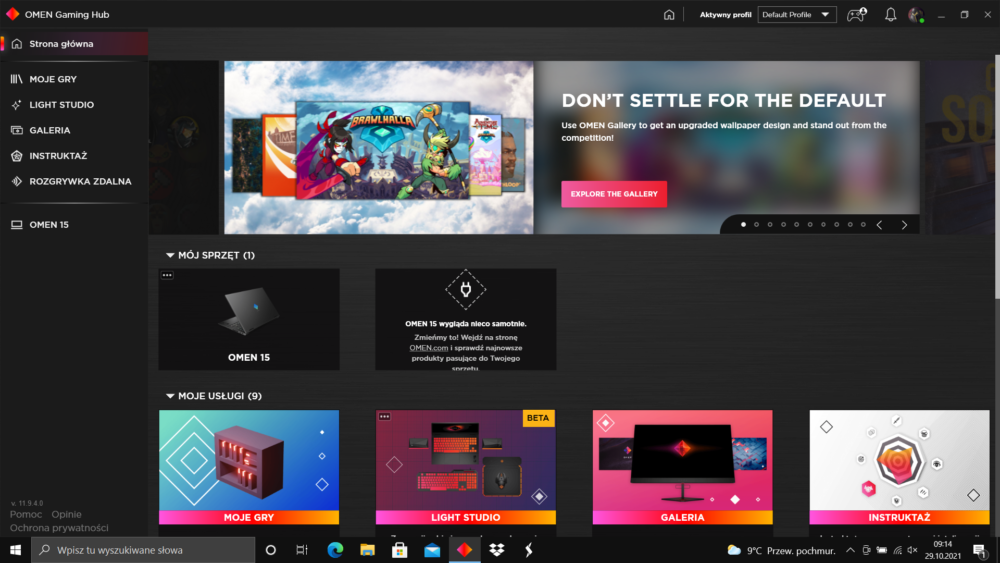Viewport: 1000px width, 563px height.
Task: Open the MOJE GRY service tile
Action: click(249, 467)
